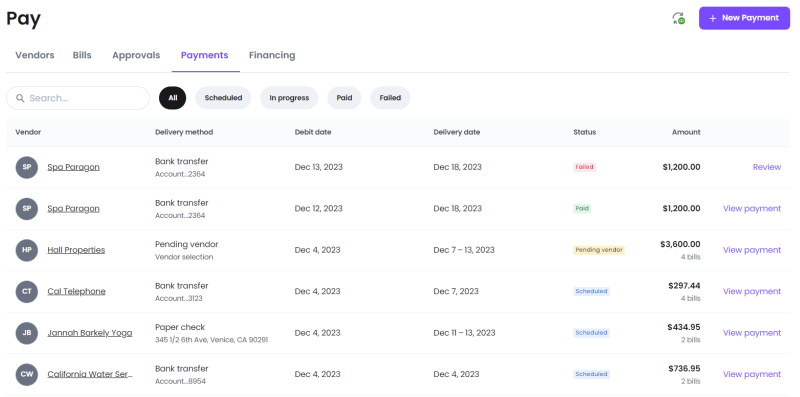View payment for Cal Telephone
Image resolution: width=800 pixels, height=397 pixels.
point(752,291)
